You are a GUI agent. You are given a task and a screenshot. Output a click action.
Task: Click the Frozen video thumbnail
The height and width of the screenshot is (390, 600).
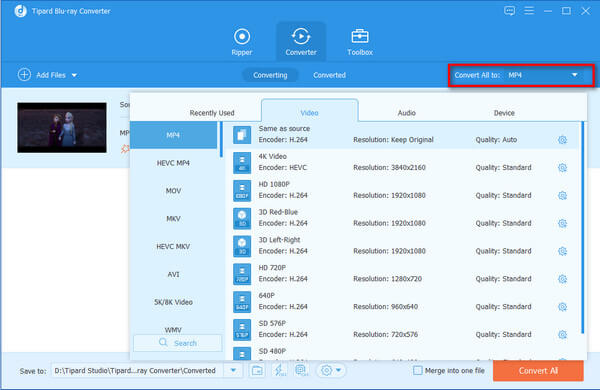click(62, 127)
